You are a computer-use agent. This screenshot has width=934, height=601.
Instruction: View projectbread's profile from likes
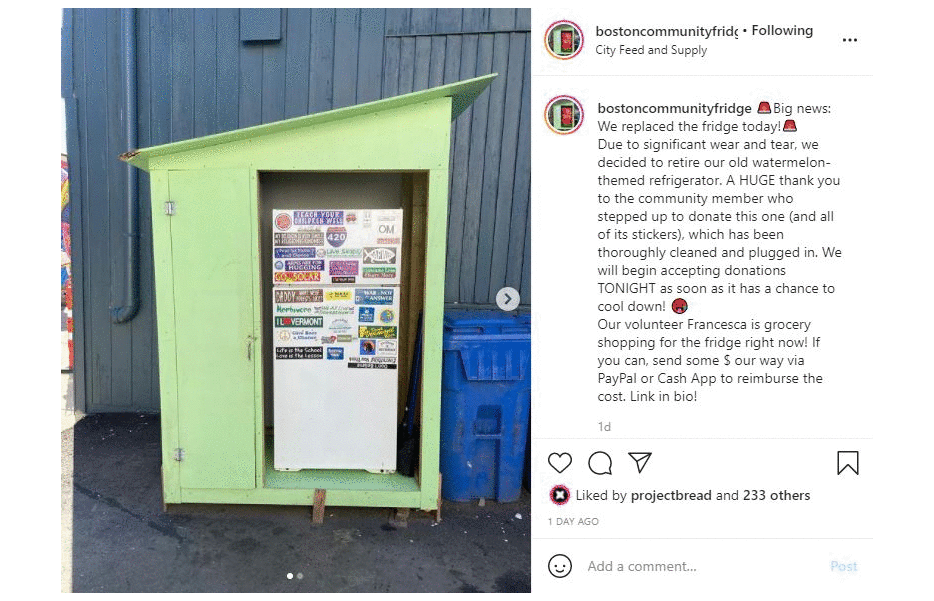coord(671,496)
